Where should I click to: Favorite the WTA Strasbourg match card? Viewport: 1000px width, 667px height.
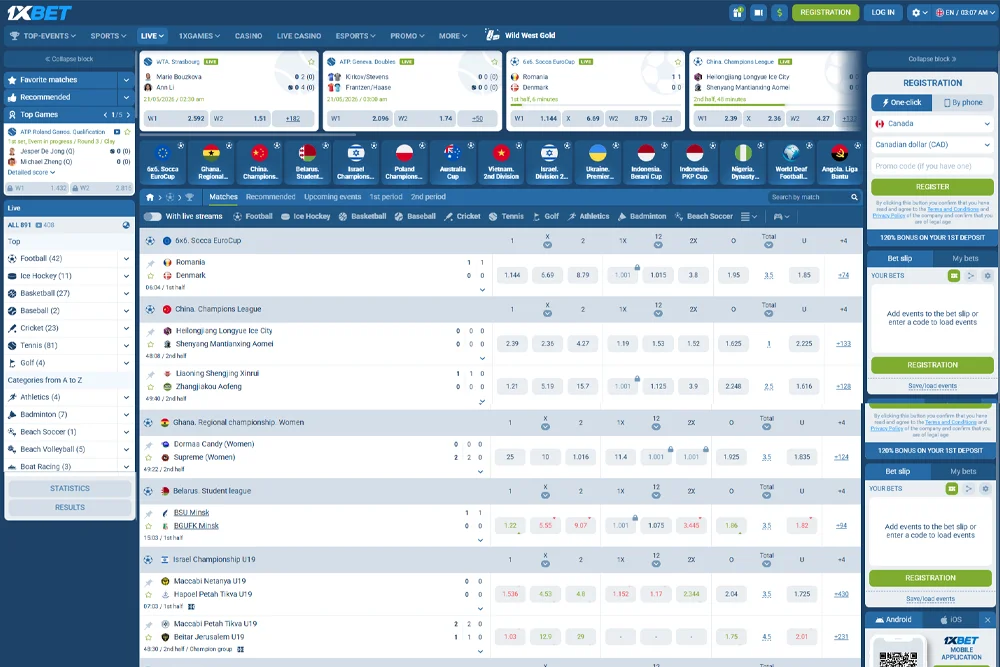tap(311, 62)
